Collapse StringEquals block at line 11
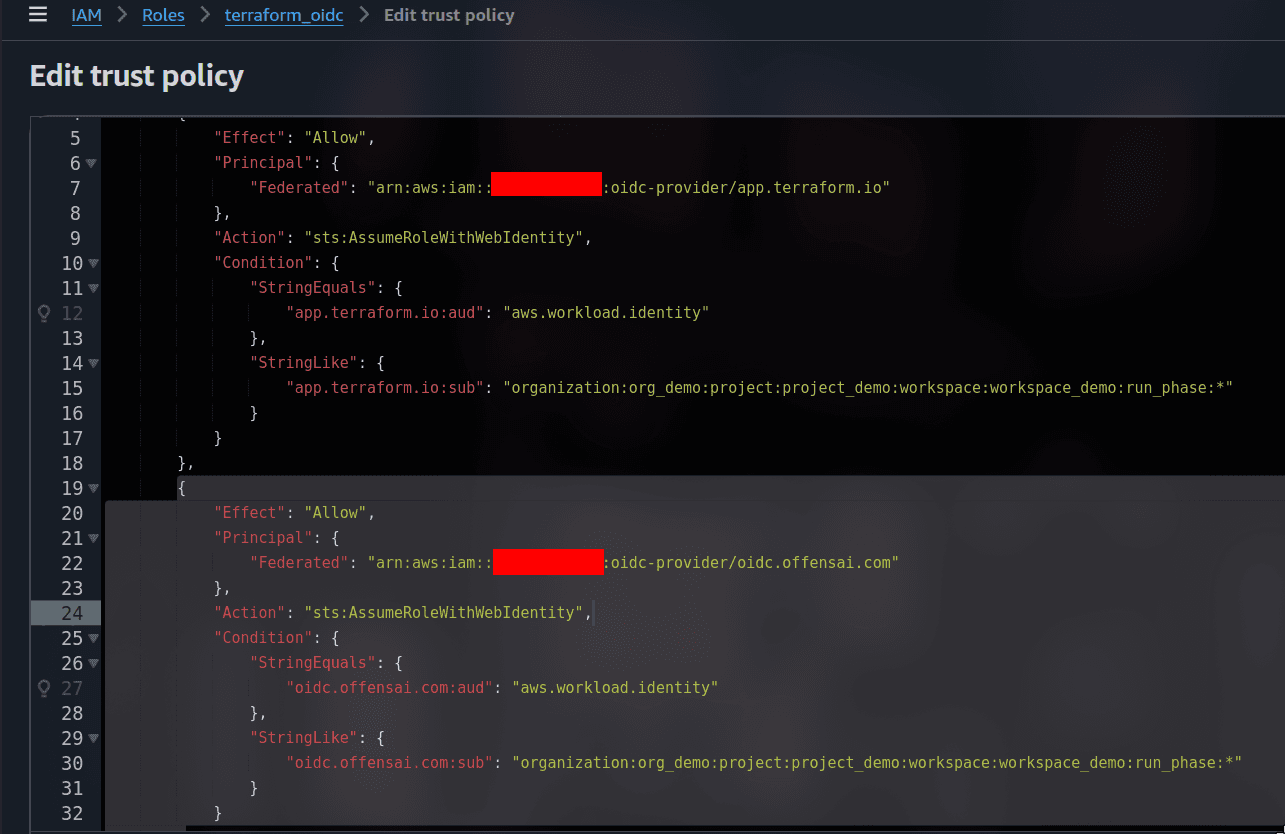Screen dimensions: 1285x834 tap(93, 288)
